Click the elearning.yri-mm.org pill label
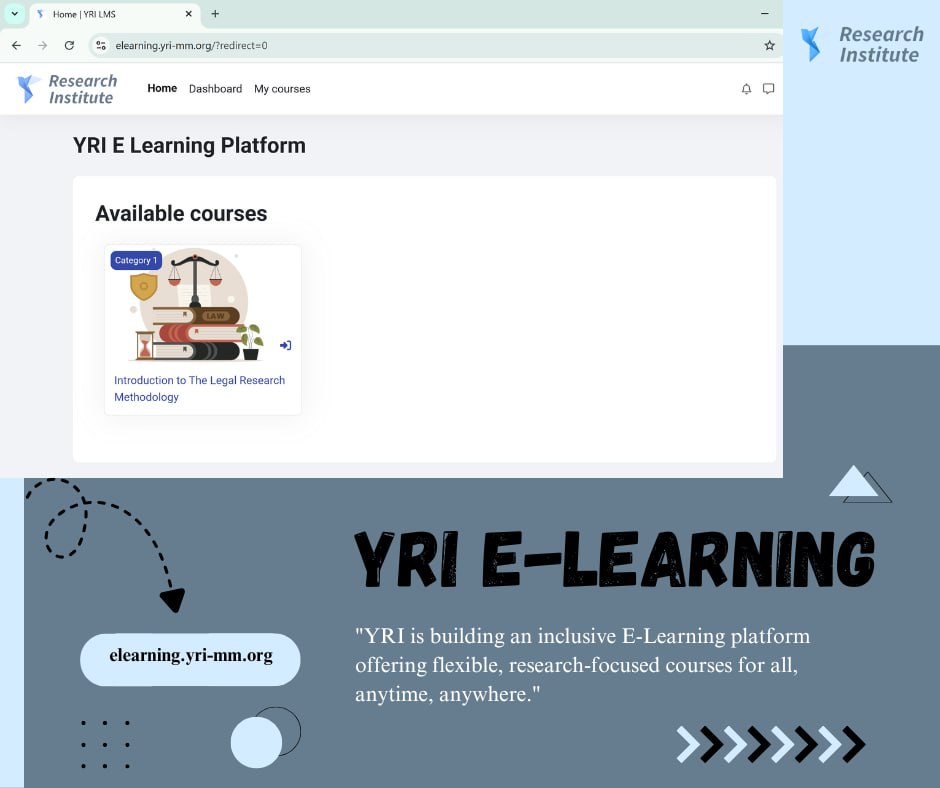 (x=191, y=656)
